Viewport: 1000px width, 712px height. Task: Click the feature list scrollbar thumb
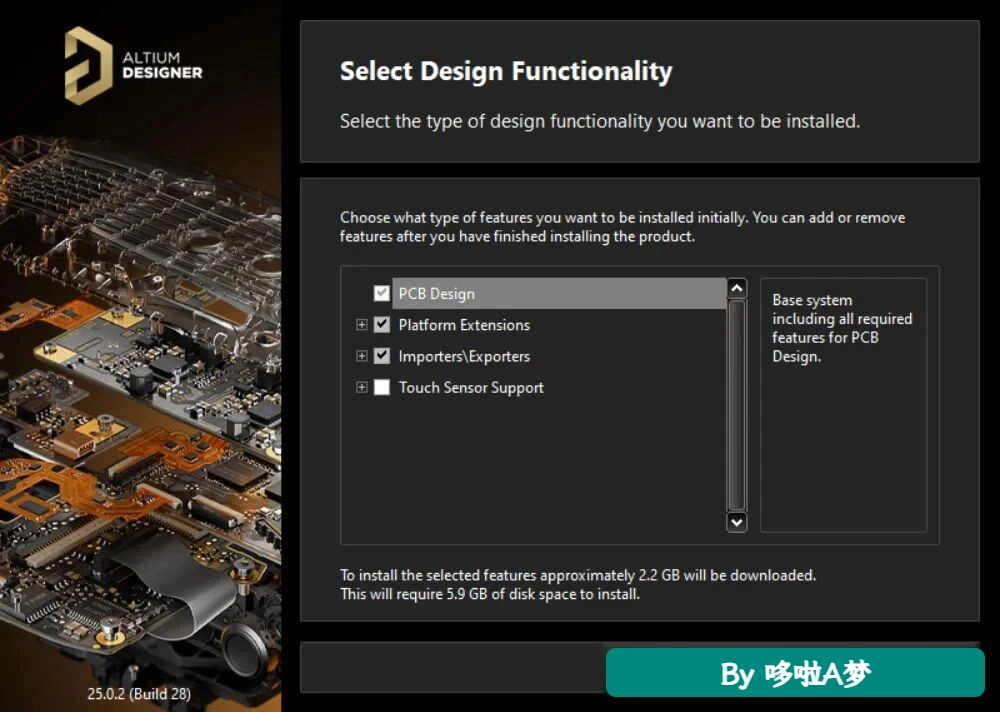coord(737,404)
